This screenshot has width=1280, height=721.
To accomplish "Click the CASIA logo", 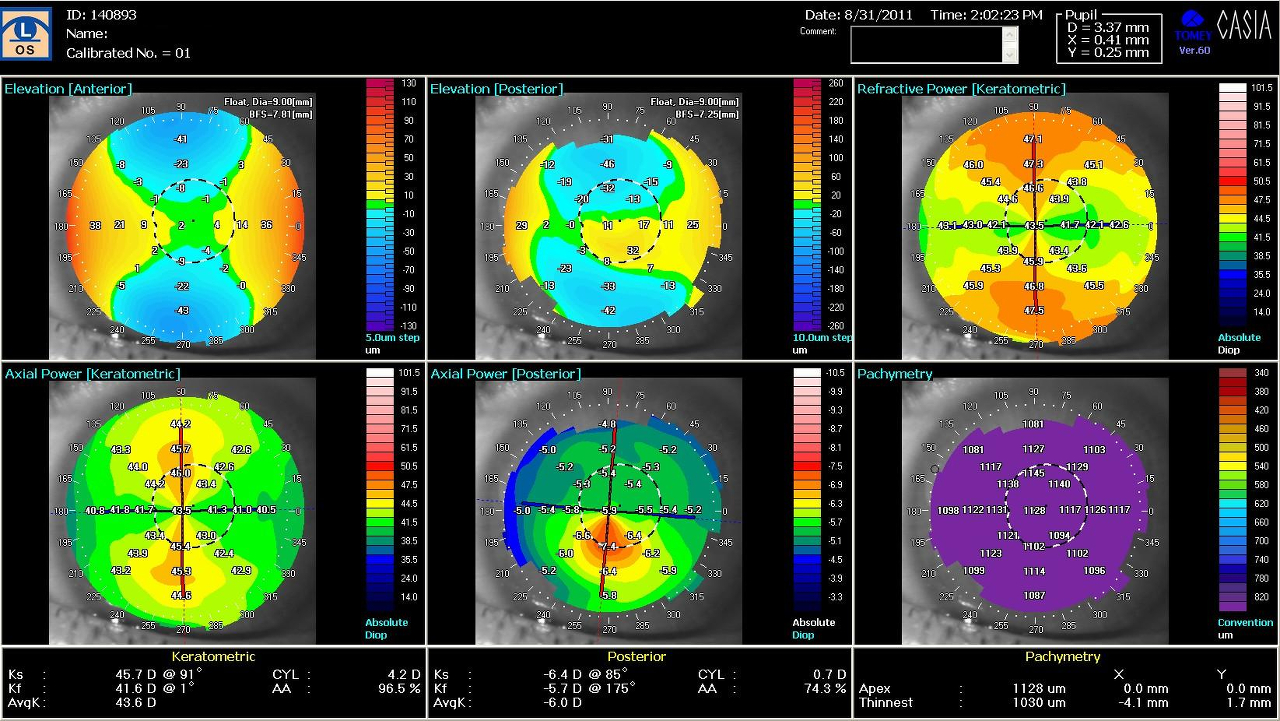I will pos(1244,27).
